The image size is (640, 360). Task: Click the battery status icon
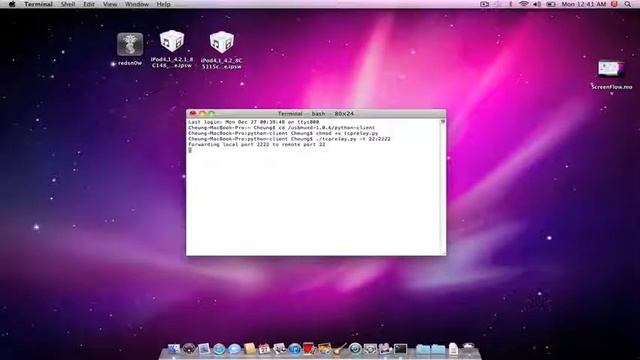point(551,4)
